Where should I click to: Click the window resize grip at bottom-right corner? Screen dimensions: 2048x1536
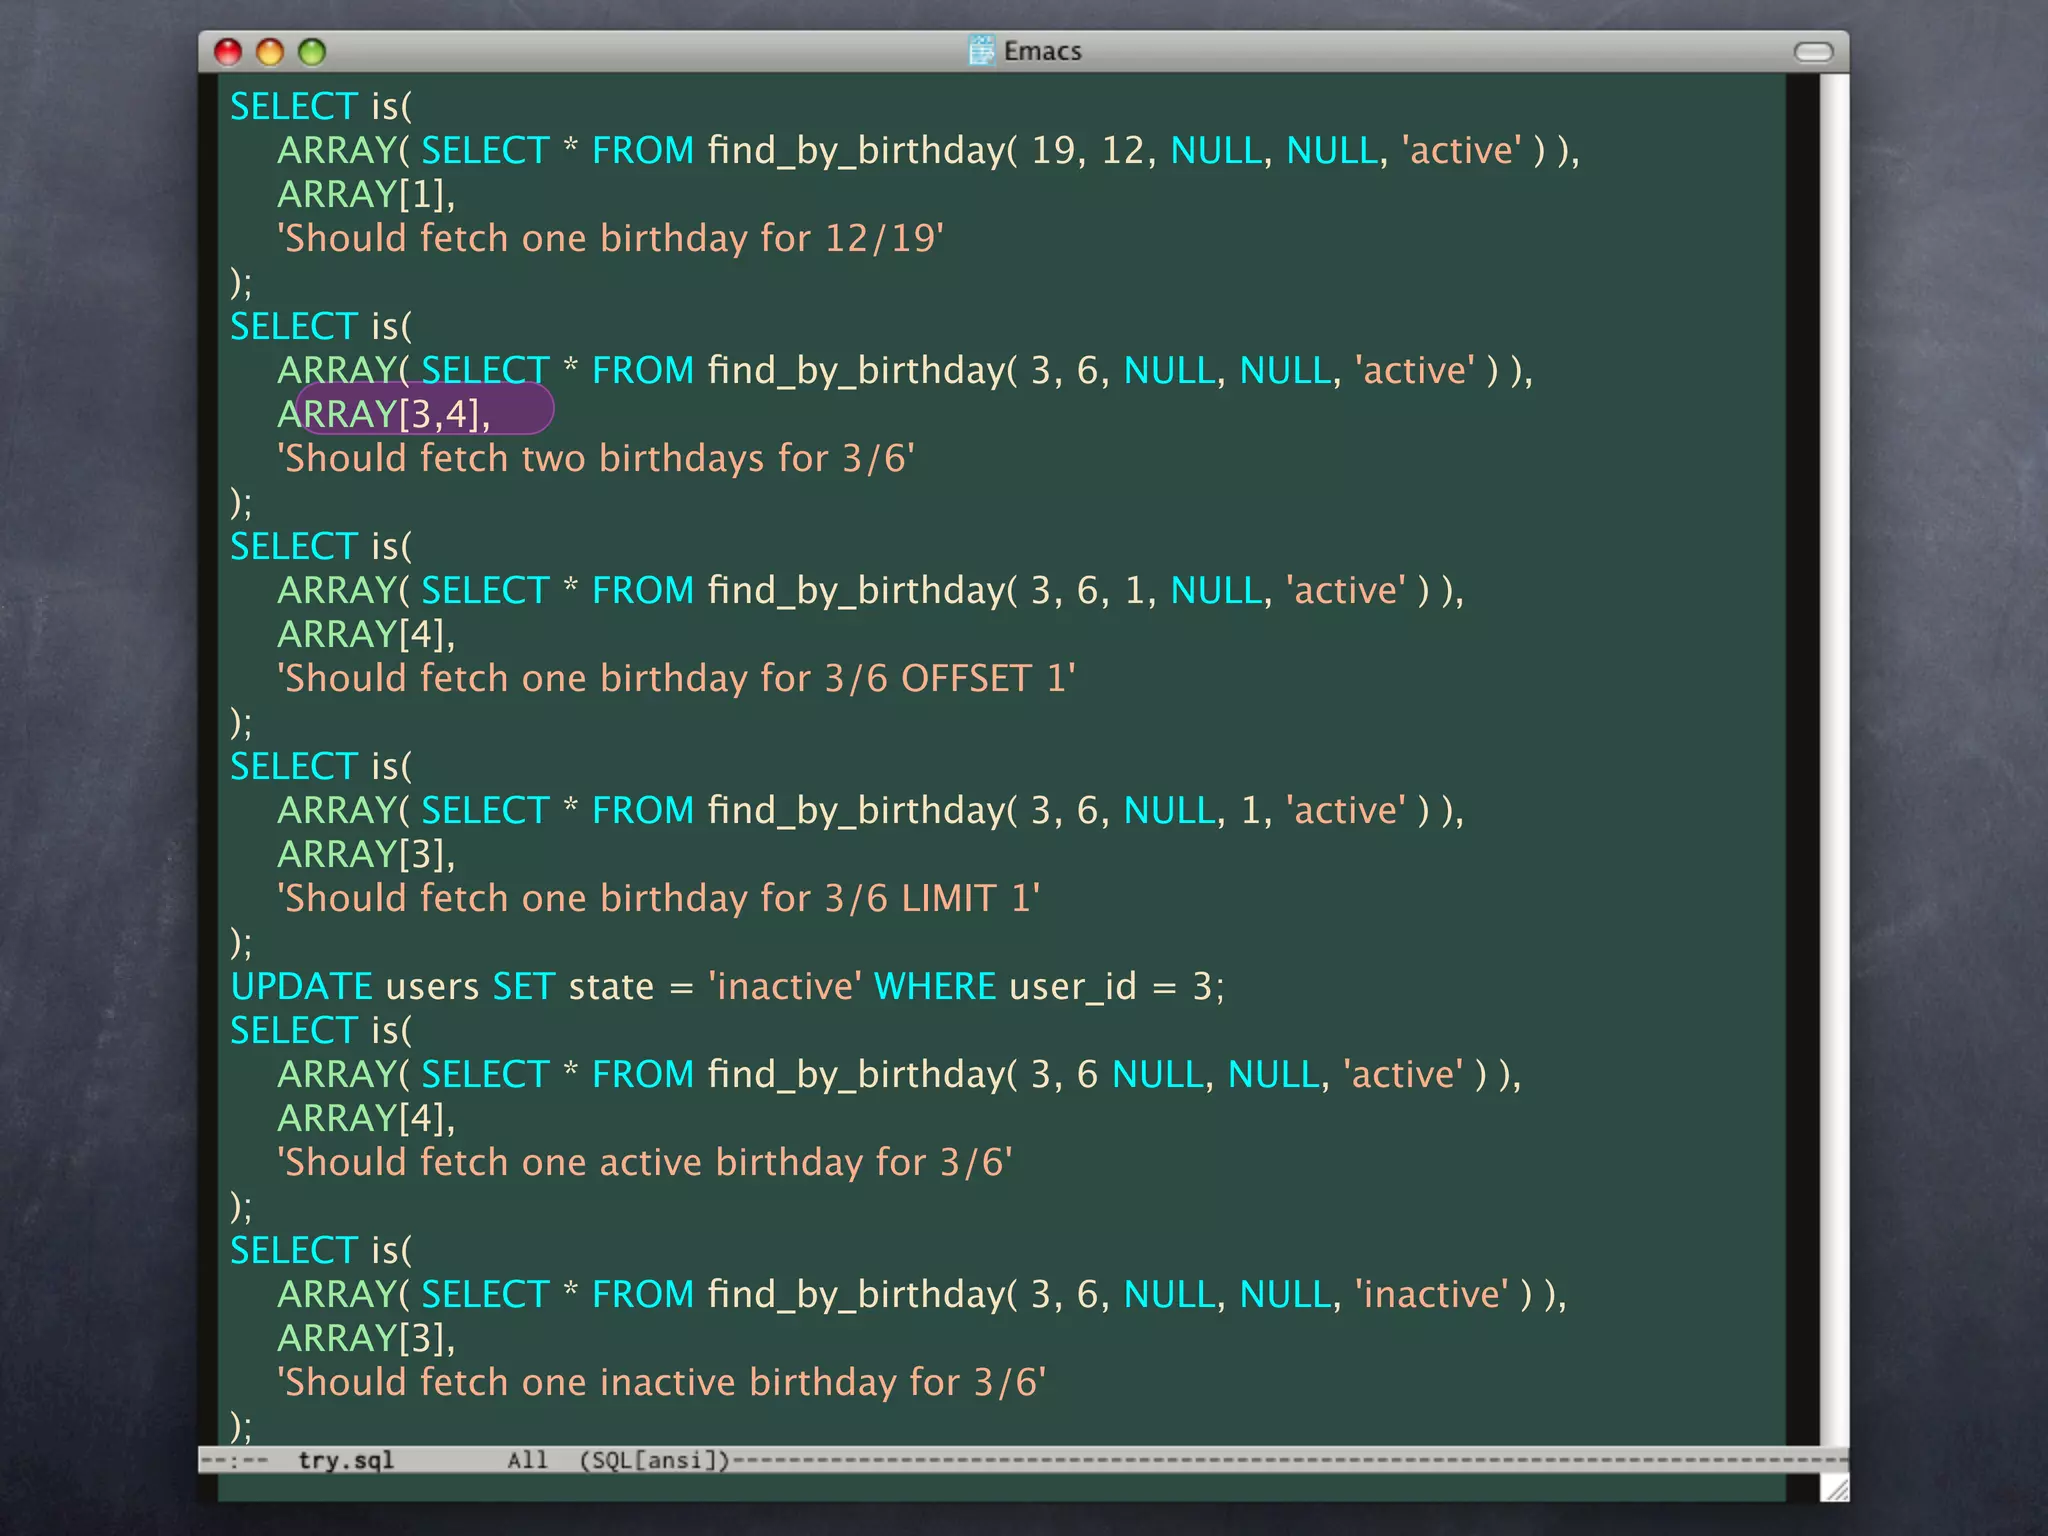(x=1835, y=1489)
